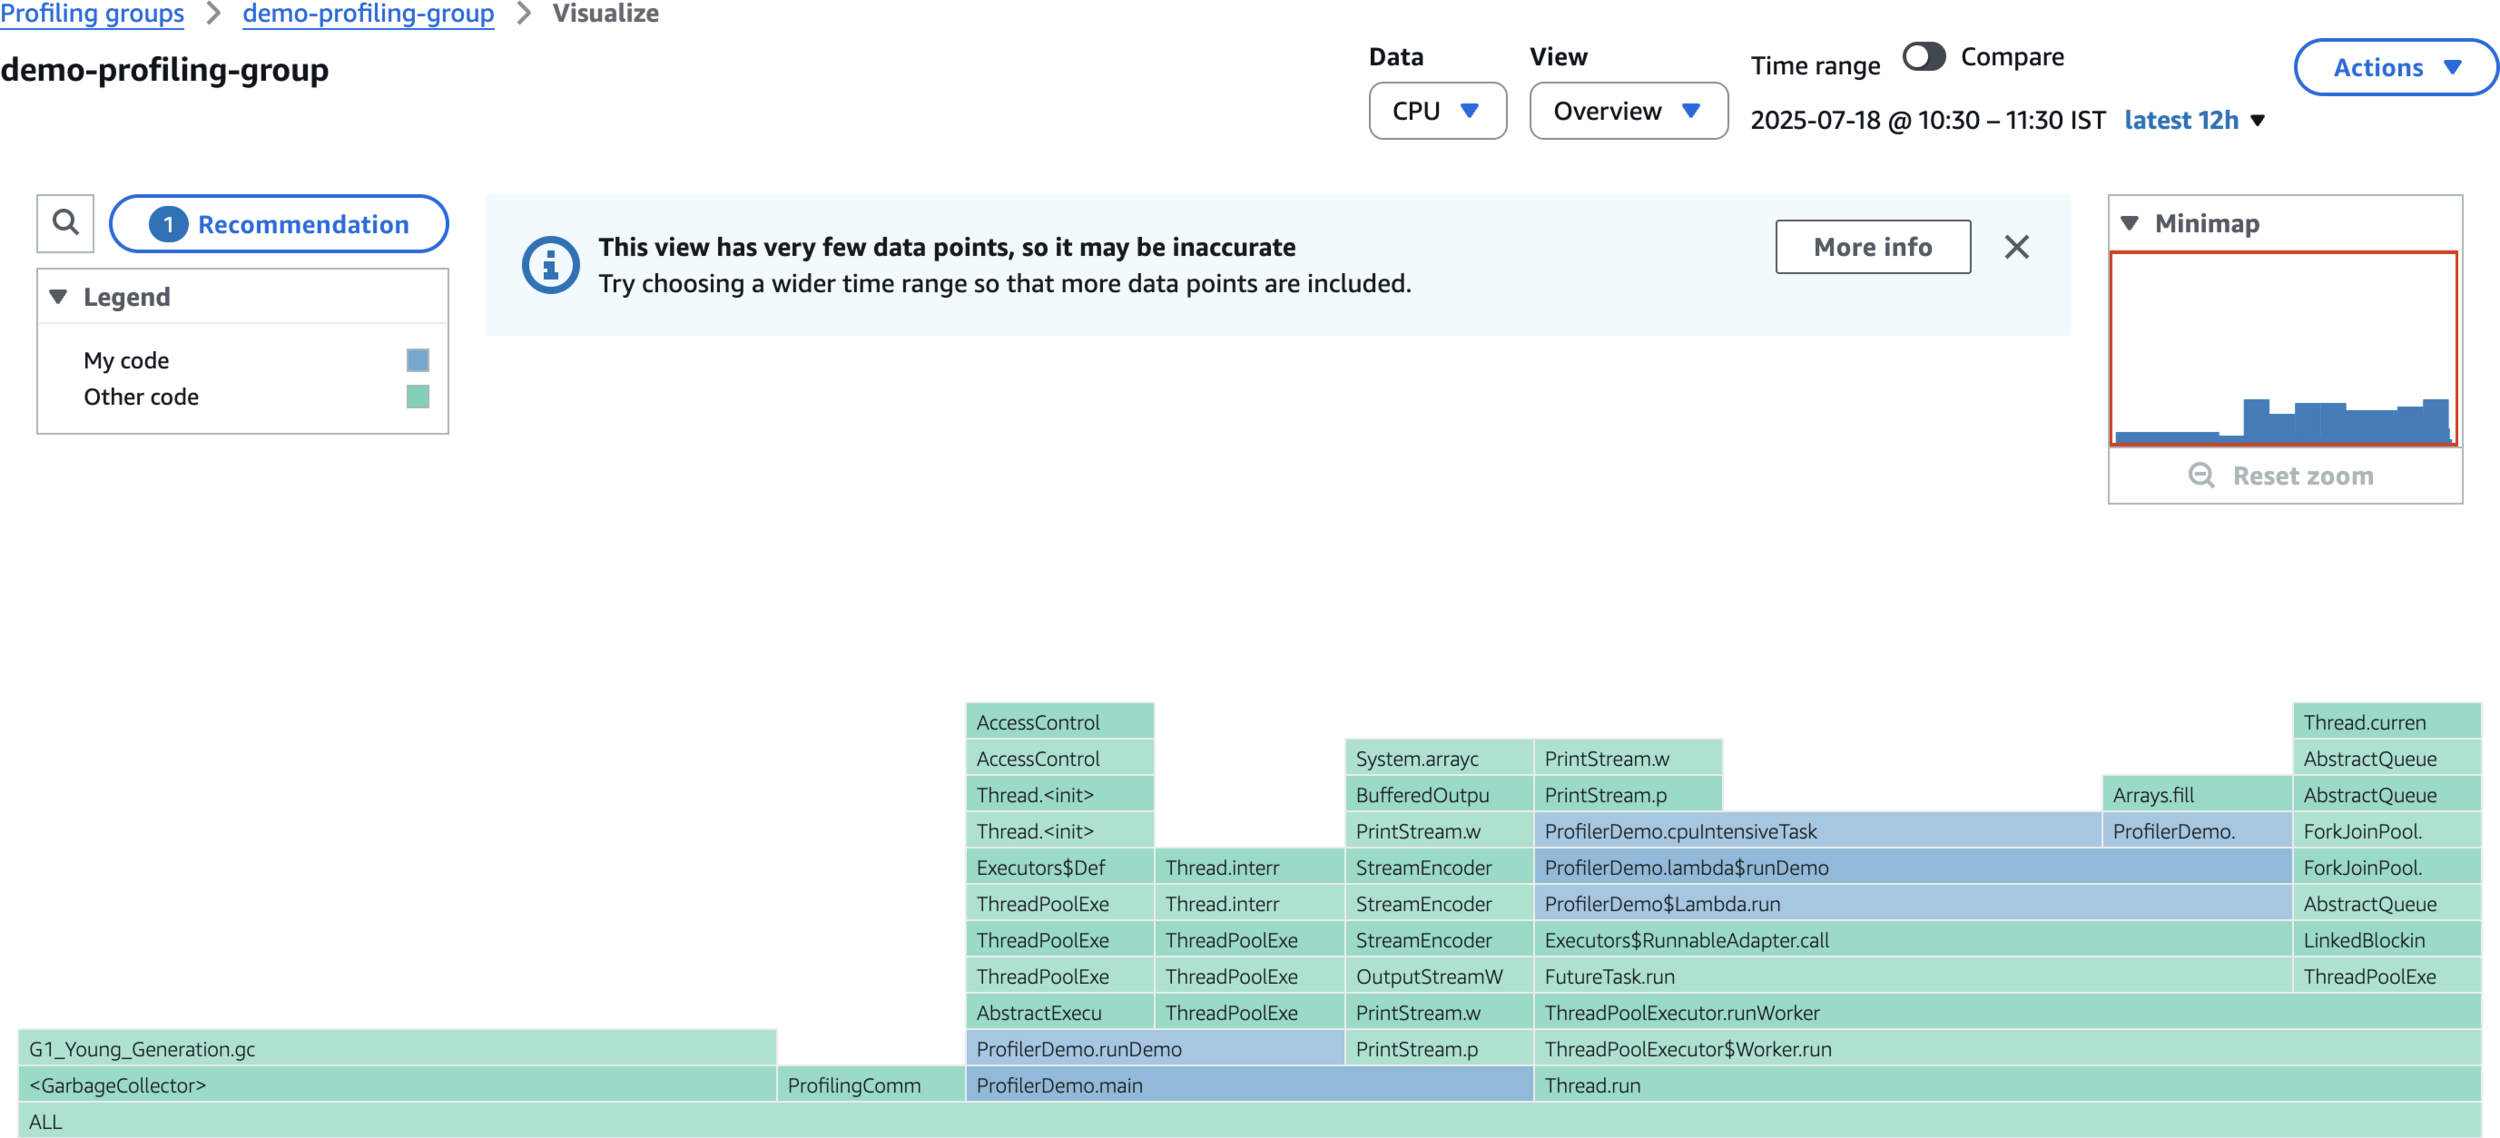Open the Overview view dropdown
2500x1138 pixels.
(1627, 111)
